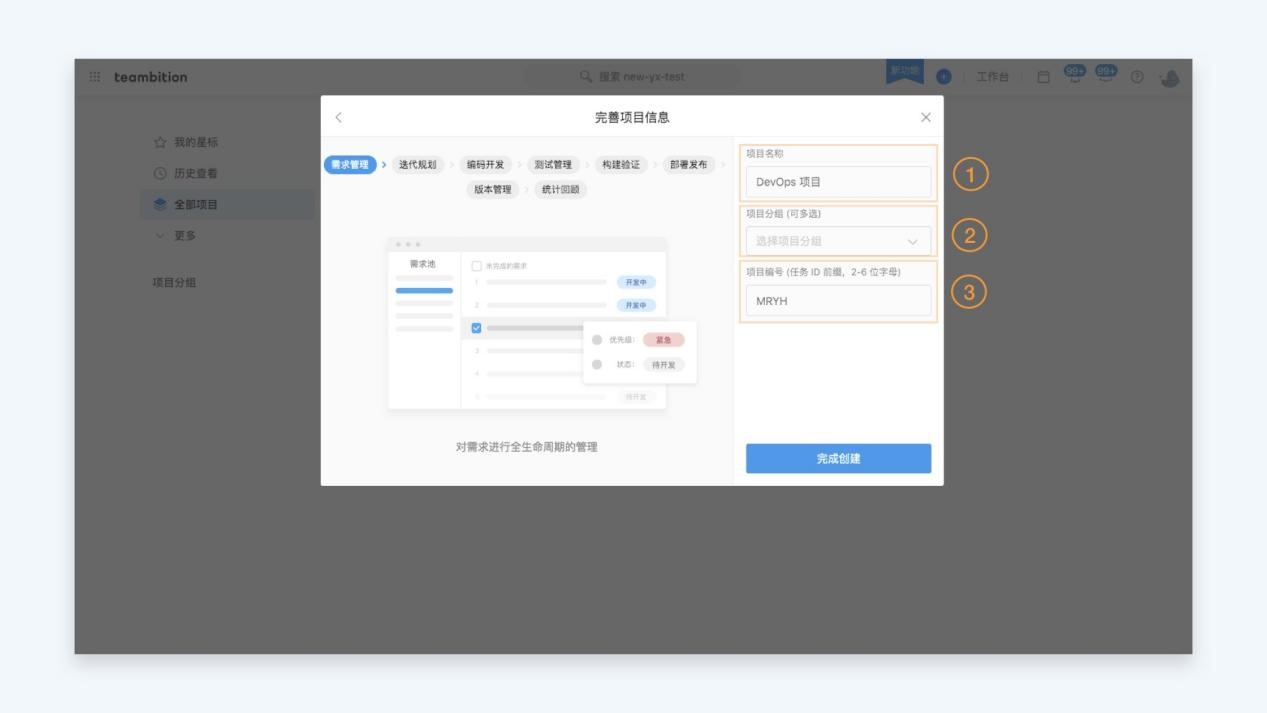Select the 统计回顾 step tab
The height and width of the screenshot is (713, 1267).
[x=560, y=189]
